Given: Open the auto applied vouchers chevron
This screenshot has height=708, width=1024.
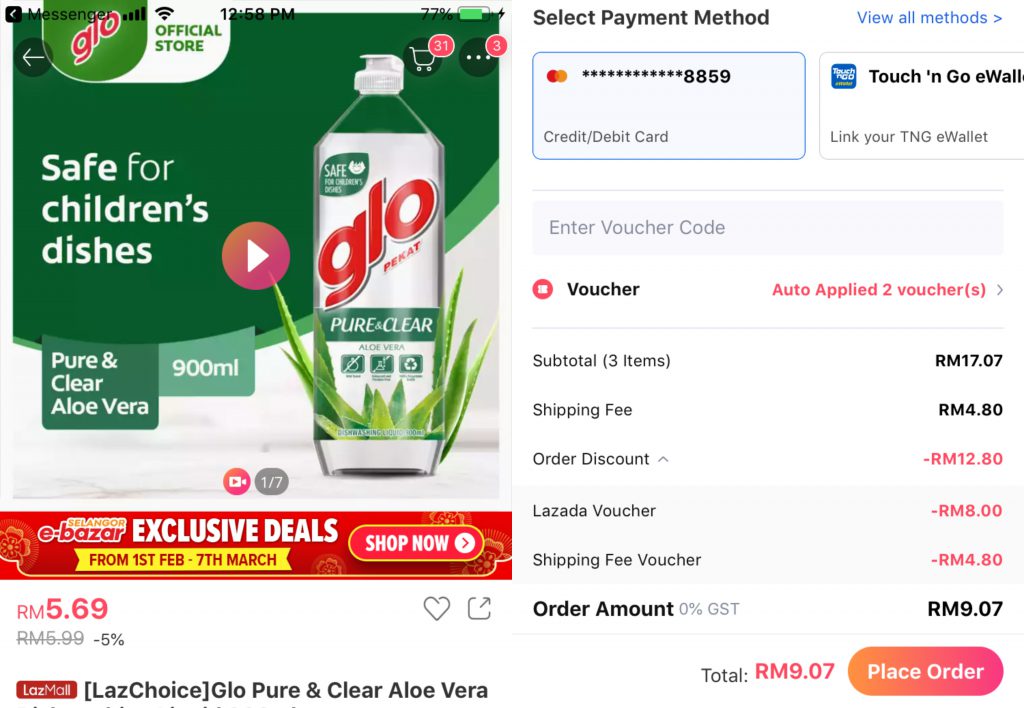Looking at the screenshot, I should pyautogui.click(x=999, y=290).
